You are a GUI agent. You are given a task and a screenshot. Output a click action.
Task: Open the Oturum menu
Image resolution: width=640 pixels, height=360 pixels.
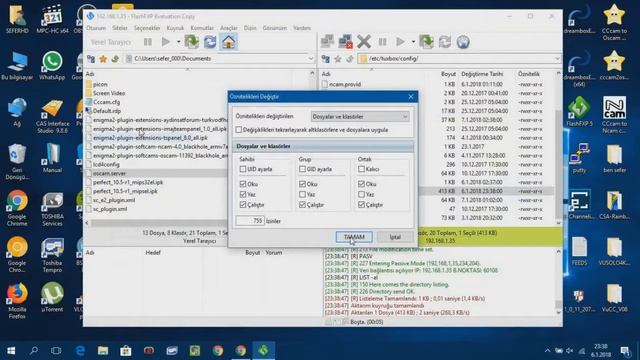[96, 28]
